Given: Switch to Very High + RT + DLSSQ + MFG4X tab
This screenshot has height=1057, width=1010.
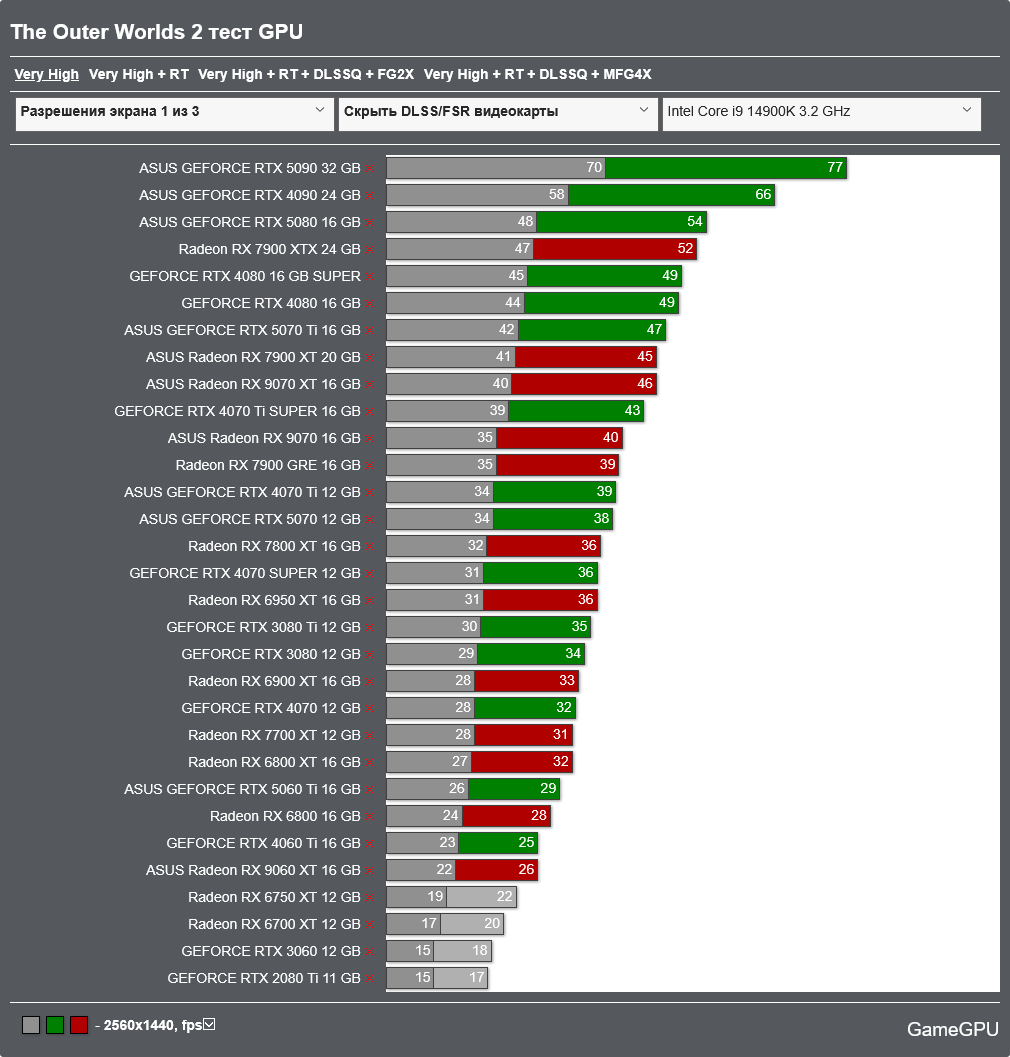Looking at the screenshot, I should click(x=537, y=74).
